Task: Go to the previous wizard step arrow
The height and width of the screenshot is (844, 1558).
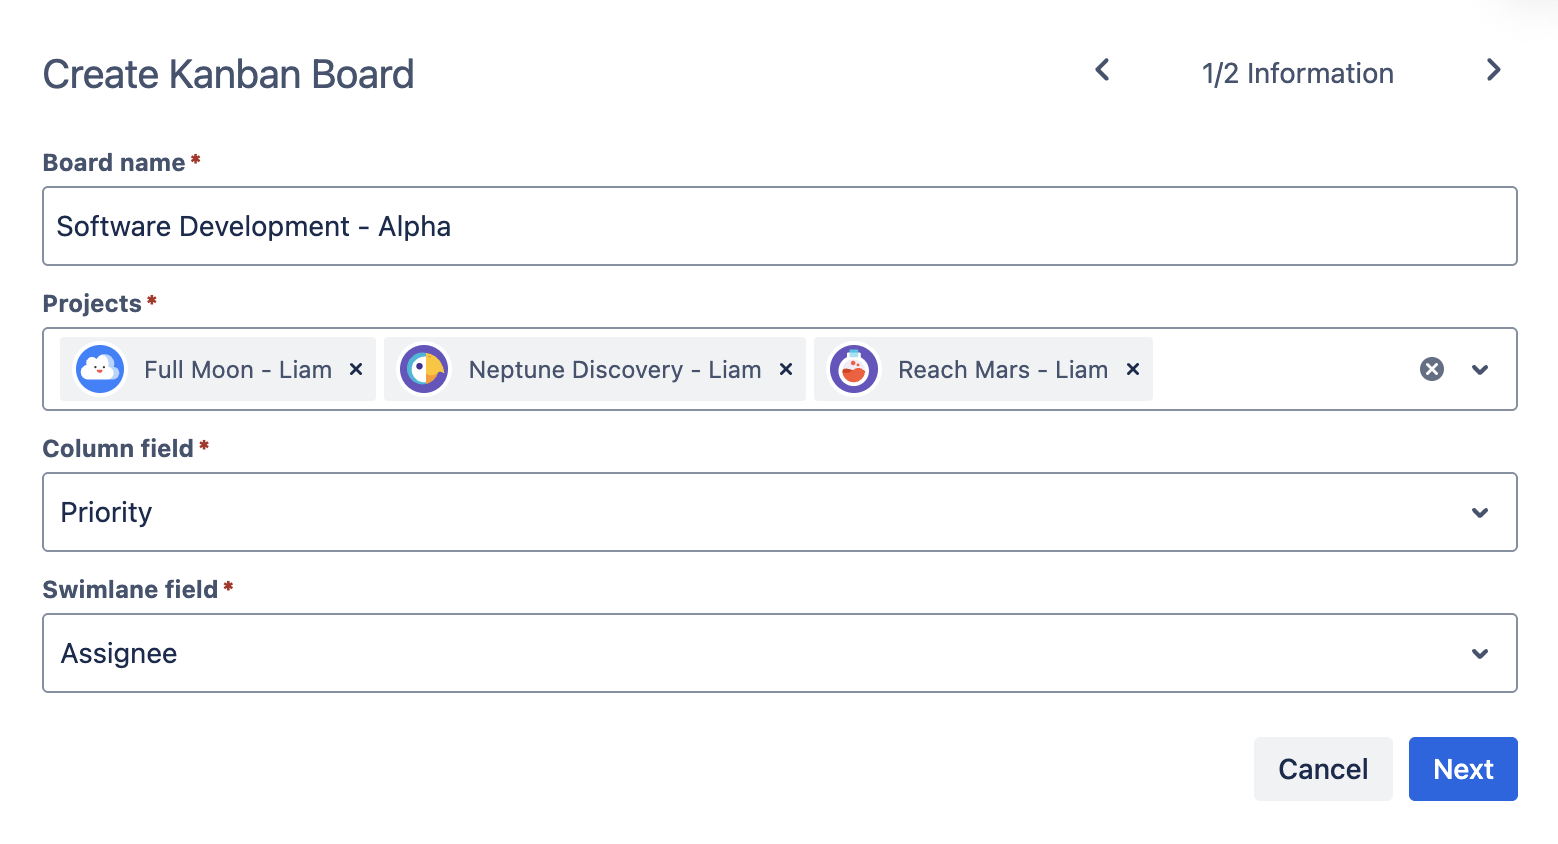Action: (1103, 70)
